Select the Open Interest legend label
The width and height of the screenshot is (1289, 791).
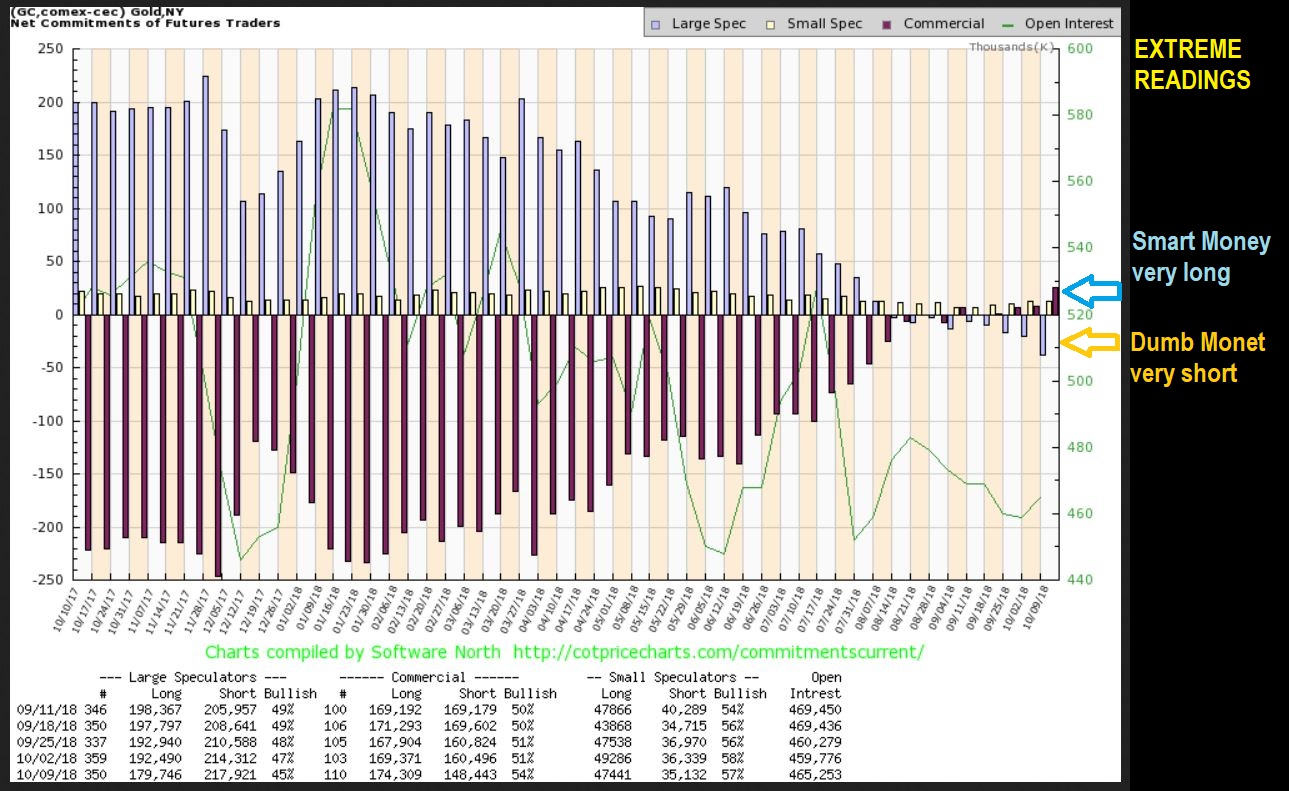tap(1068, 24)
